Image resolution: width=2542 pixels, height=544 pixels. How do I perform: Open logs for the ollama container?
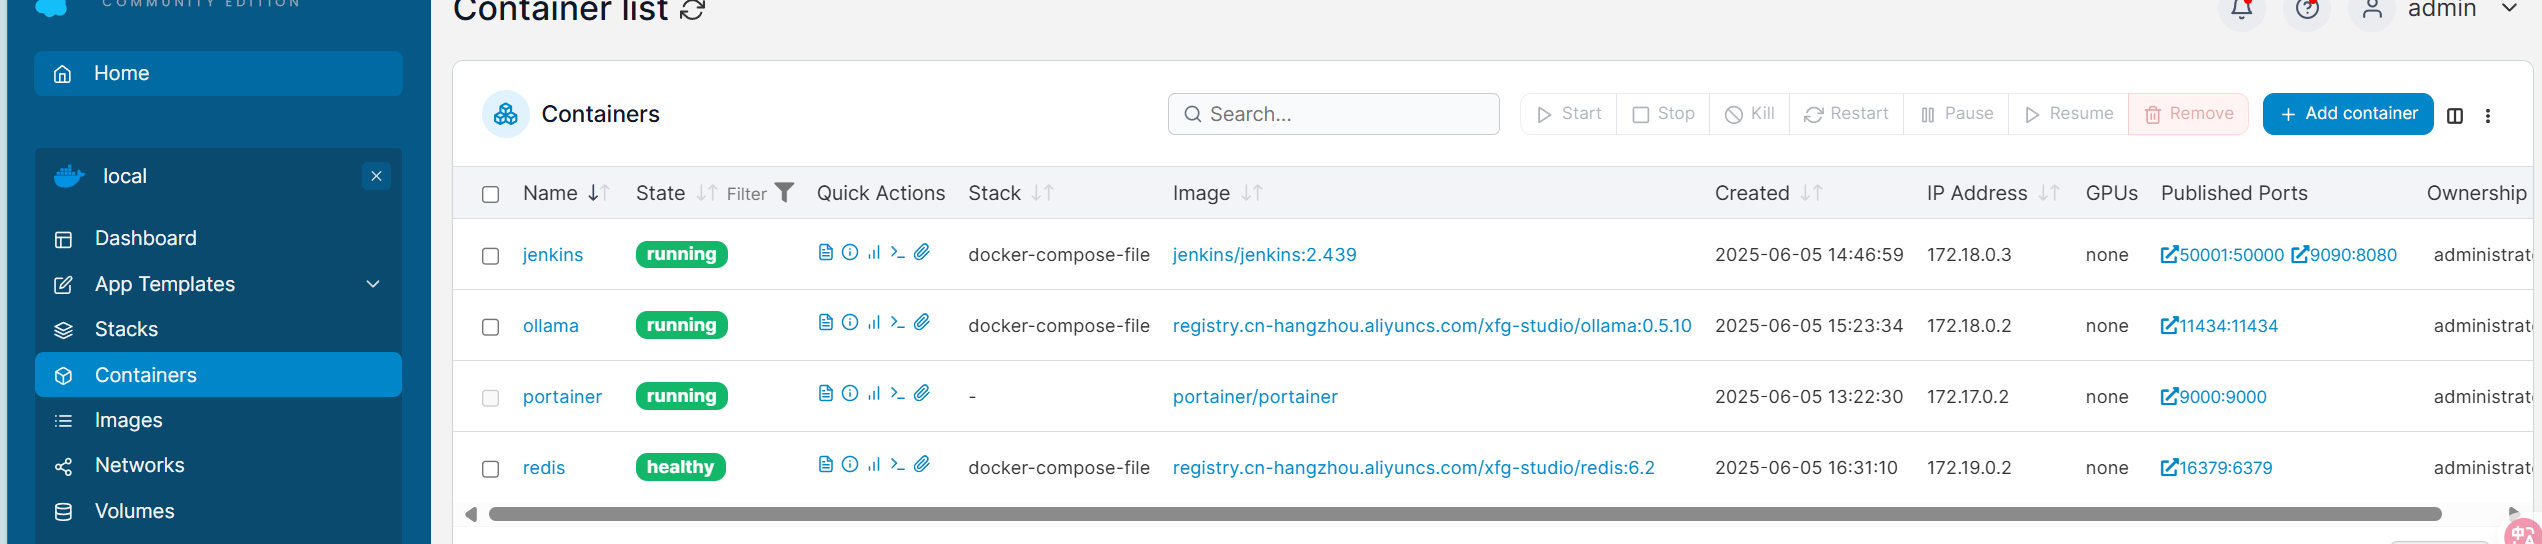825,322
